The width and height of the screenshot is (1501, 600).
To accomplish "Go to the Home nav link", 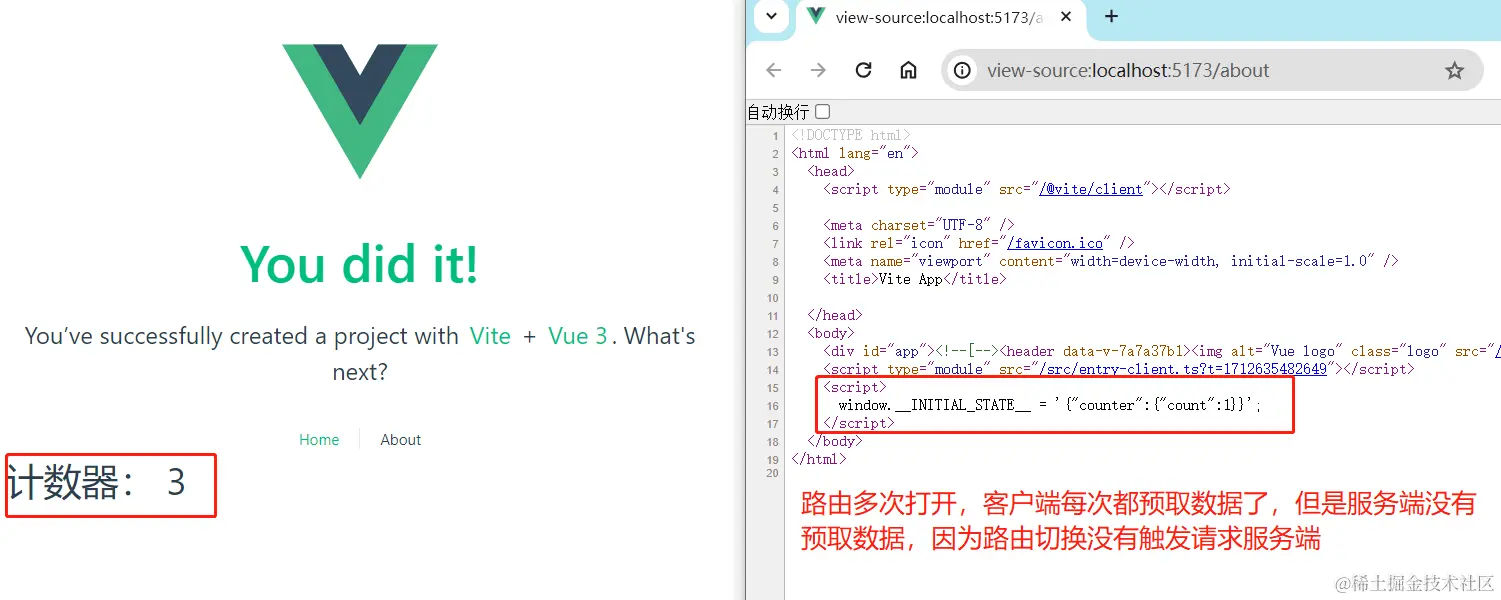I will pos(319,440).
